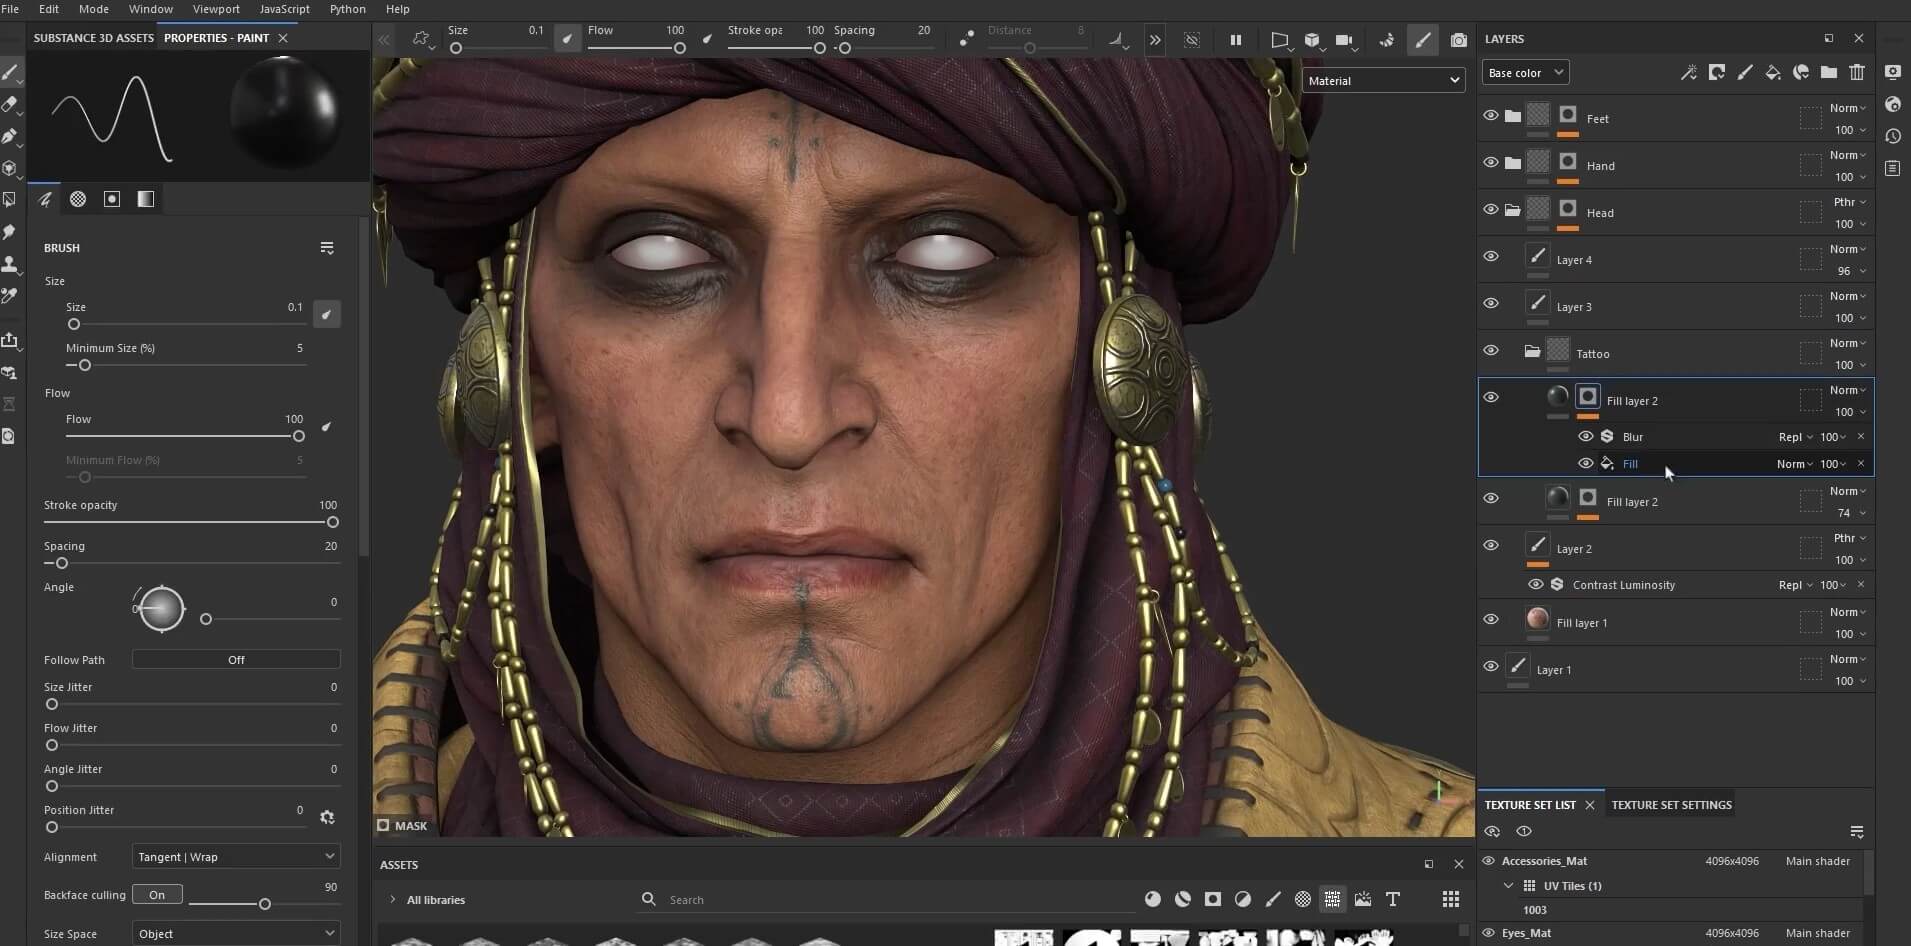Click the camera screenshot icon in viewport toolbar
1911x946 pixels.
[x=1459, y=40]
